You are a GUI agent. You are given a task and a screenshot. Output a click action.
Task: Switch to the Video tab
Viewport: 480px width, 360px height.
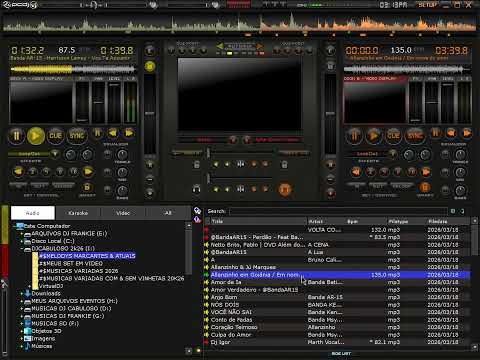point(123,213)
